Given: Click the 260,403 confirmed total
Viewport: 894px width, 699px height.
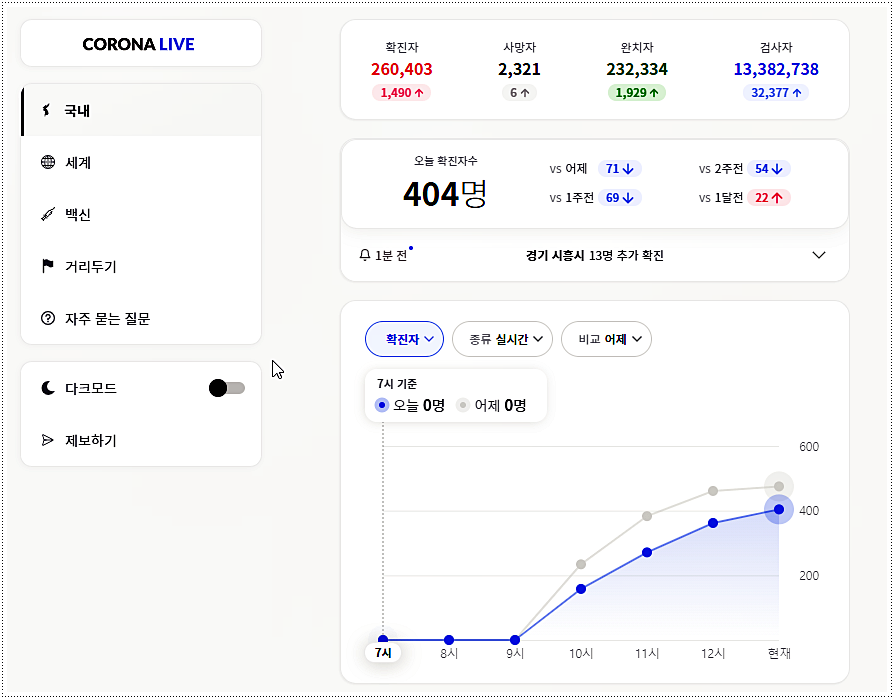Looking at the screenshot, I should 401,69.
